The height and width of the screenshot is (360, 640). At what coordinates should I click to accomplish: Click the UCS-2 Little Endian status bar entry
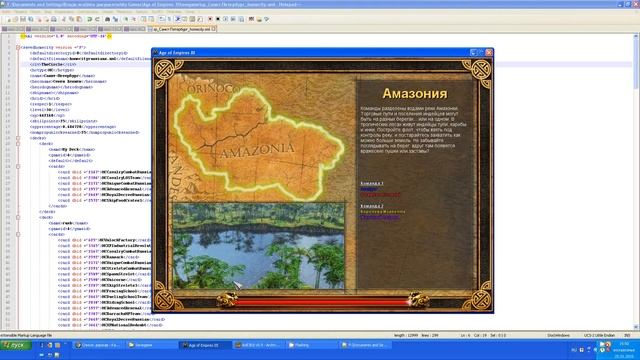click(599, 335)
